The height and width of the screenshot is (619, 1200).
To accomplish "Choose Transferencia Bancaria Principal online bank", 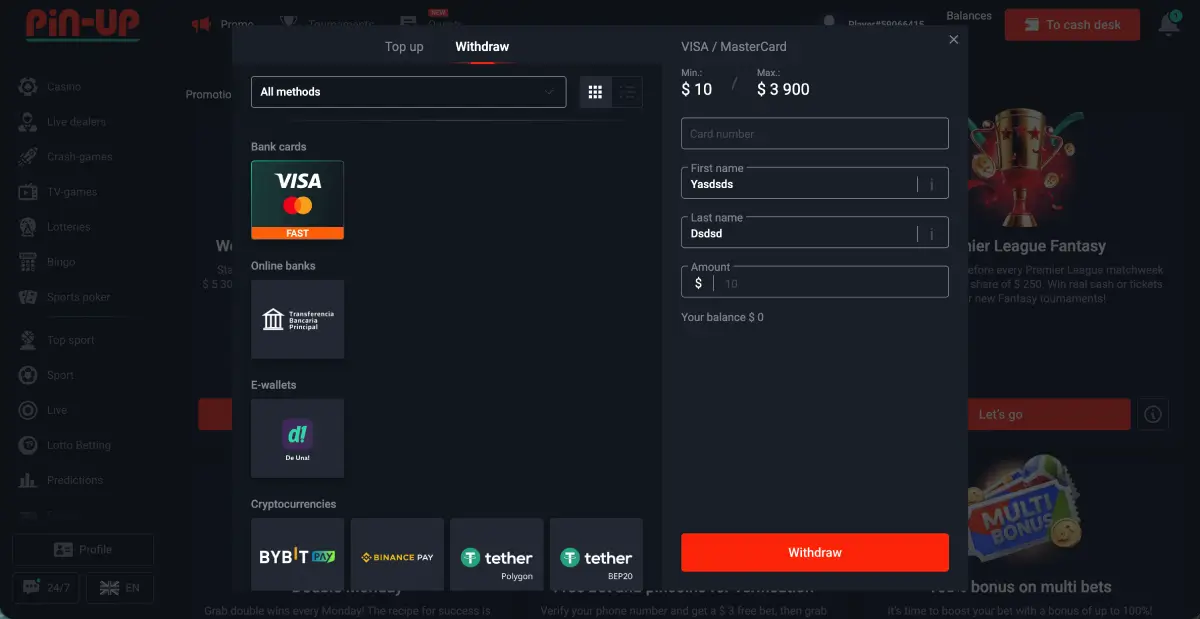I will click(297, 319).
